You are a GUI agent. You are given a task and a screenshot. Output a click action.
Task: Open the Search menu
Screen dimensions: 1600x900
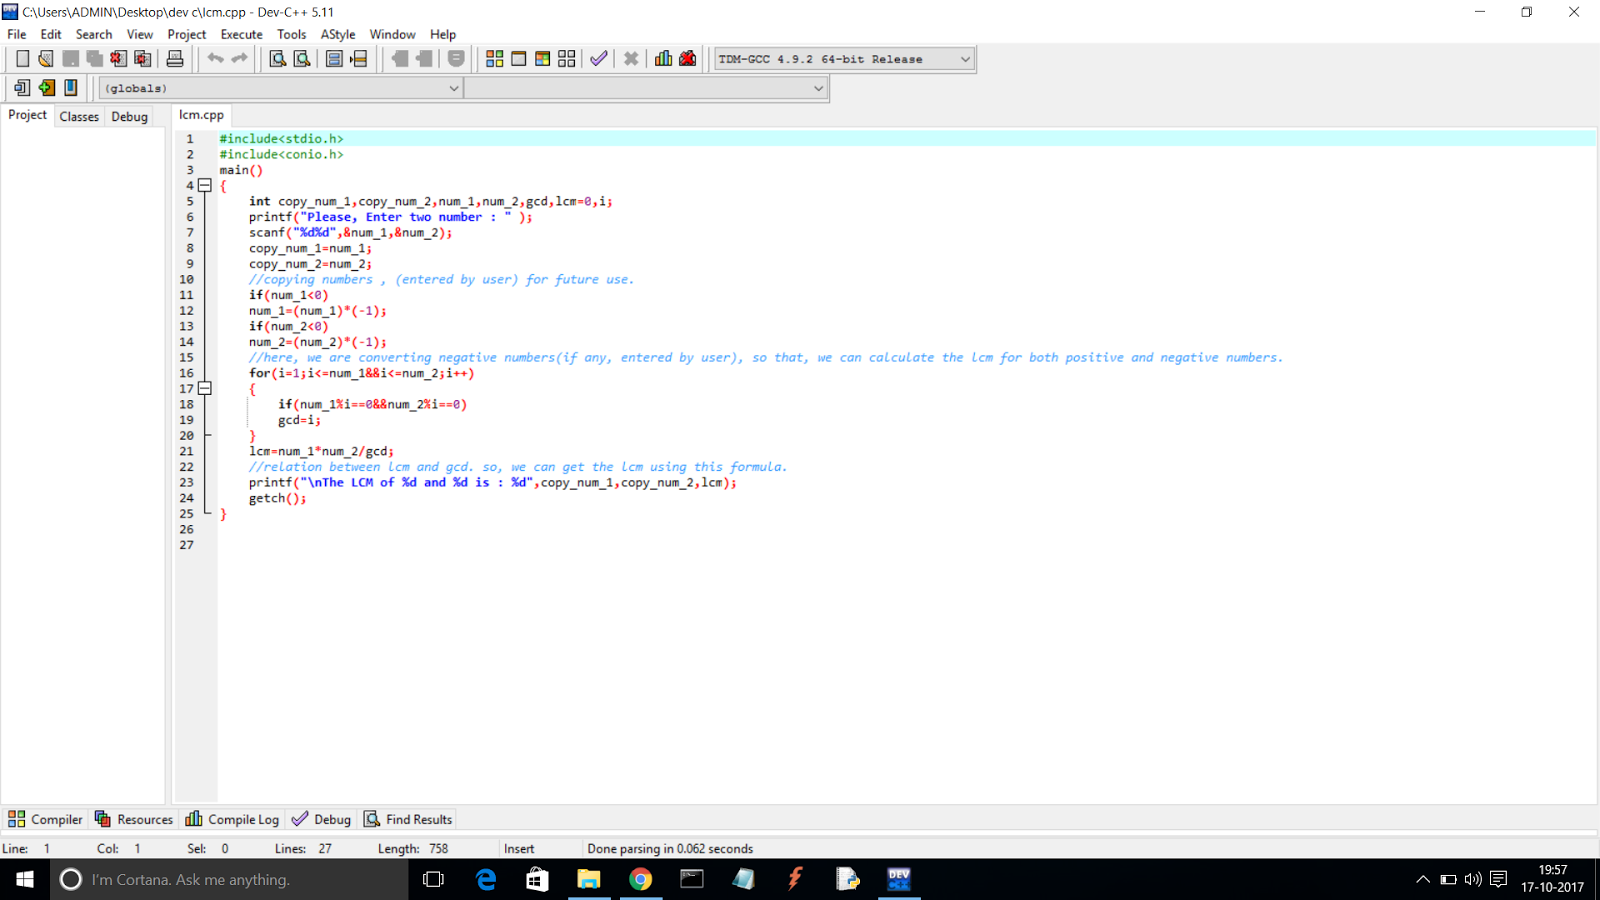(94, 34)
